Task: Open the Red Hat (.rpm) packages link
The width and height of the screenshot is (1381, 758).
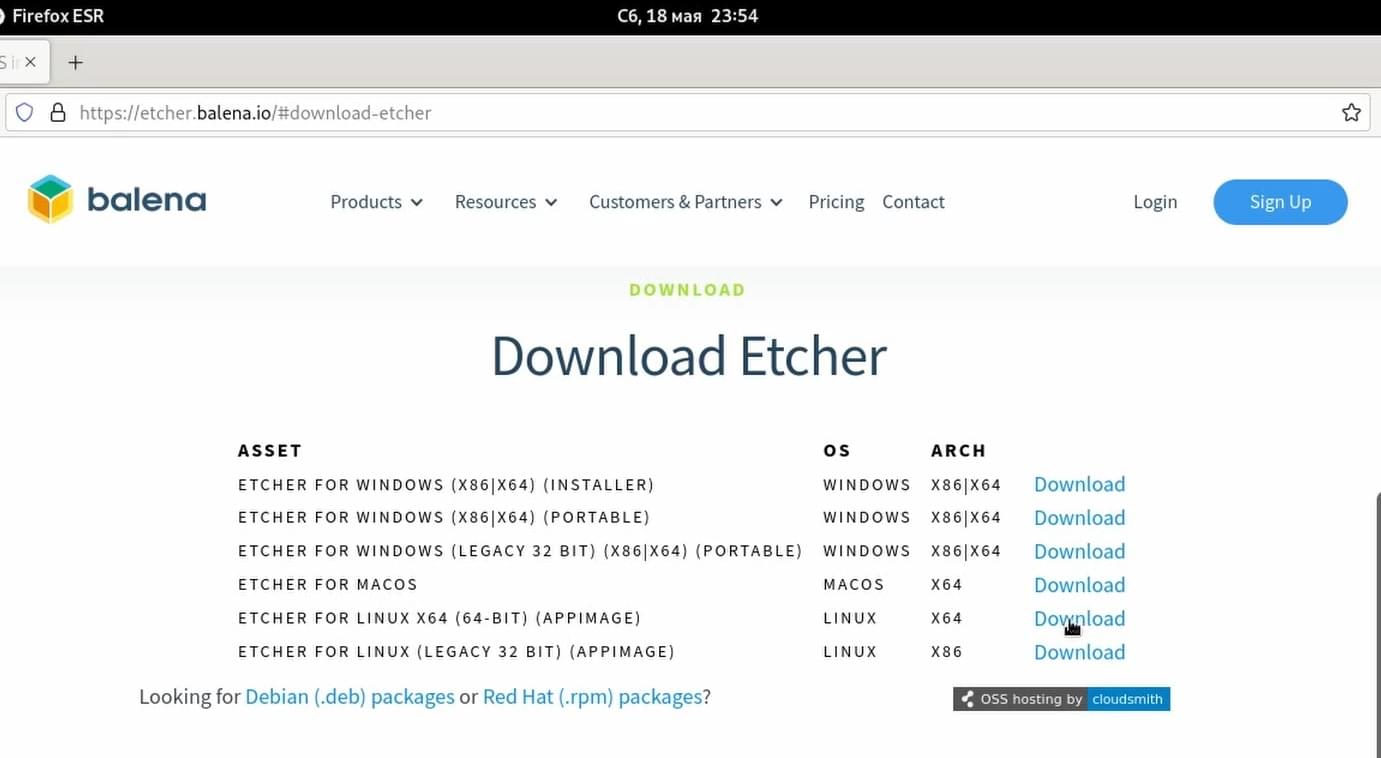Action: pos(592,697)
